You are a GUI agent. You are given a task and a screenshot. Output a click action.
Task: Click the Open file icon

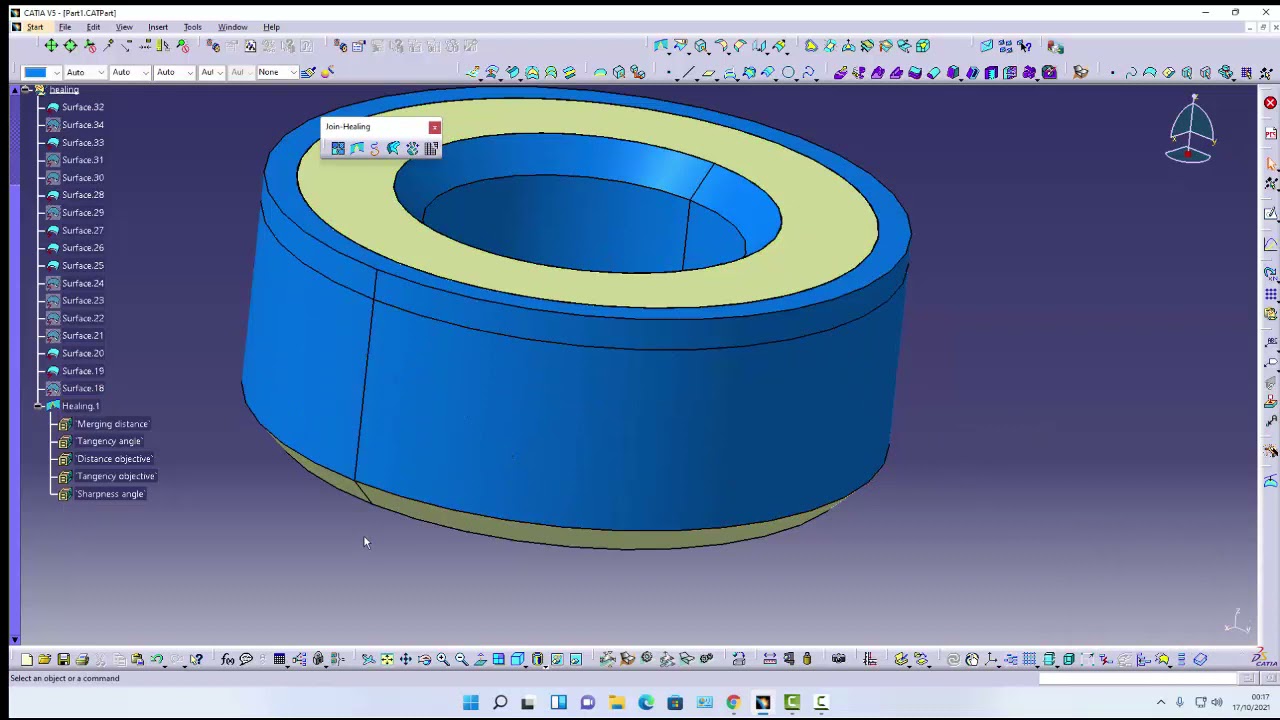pyautogui.click(x=45, y=659)
